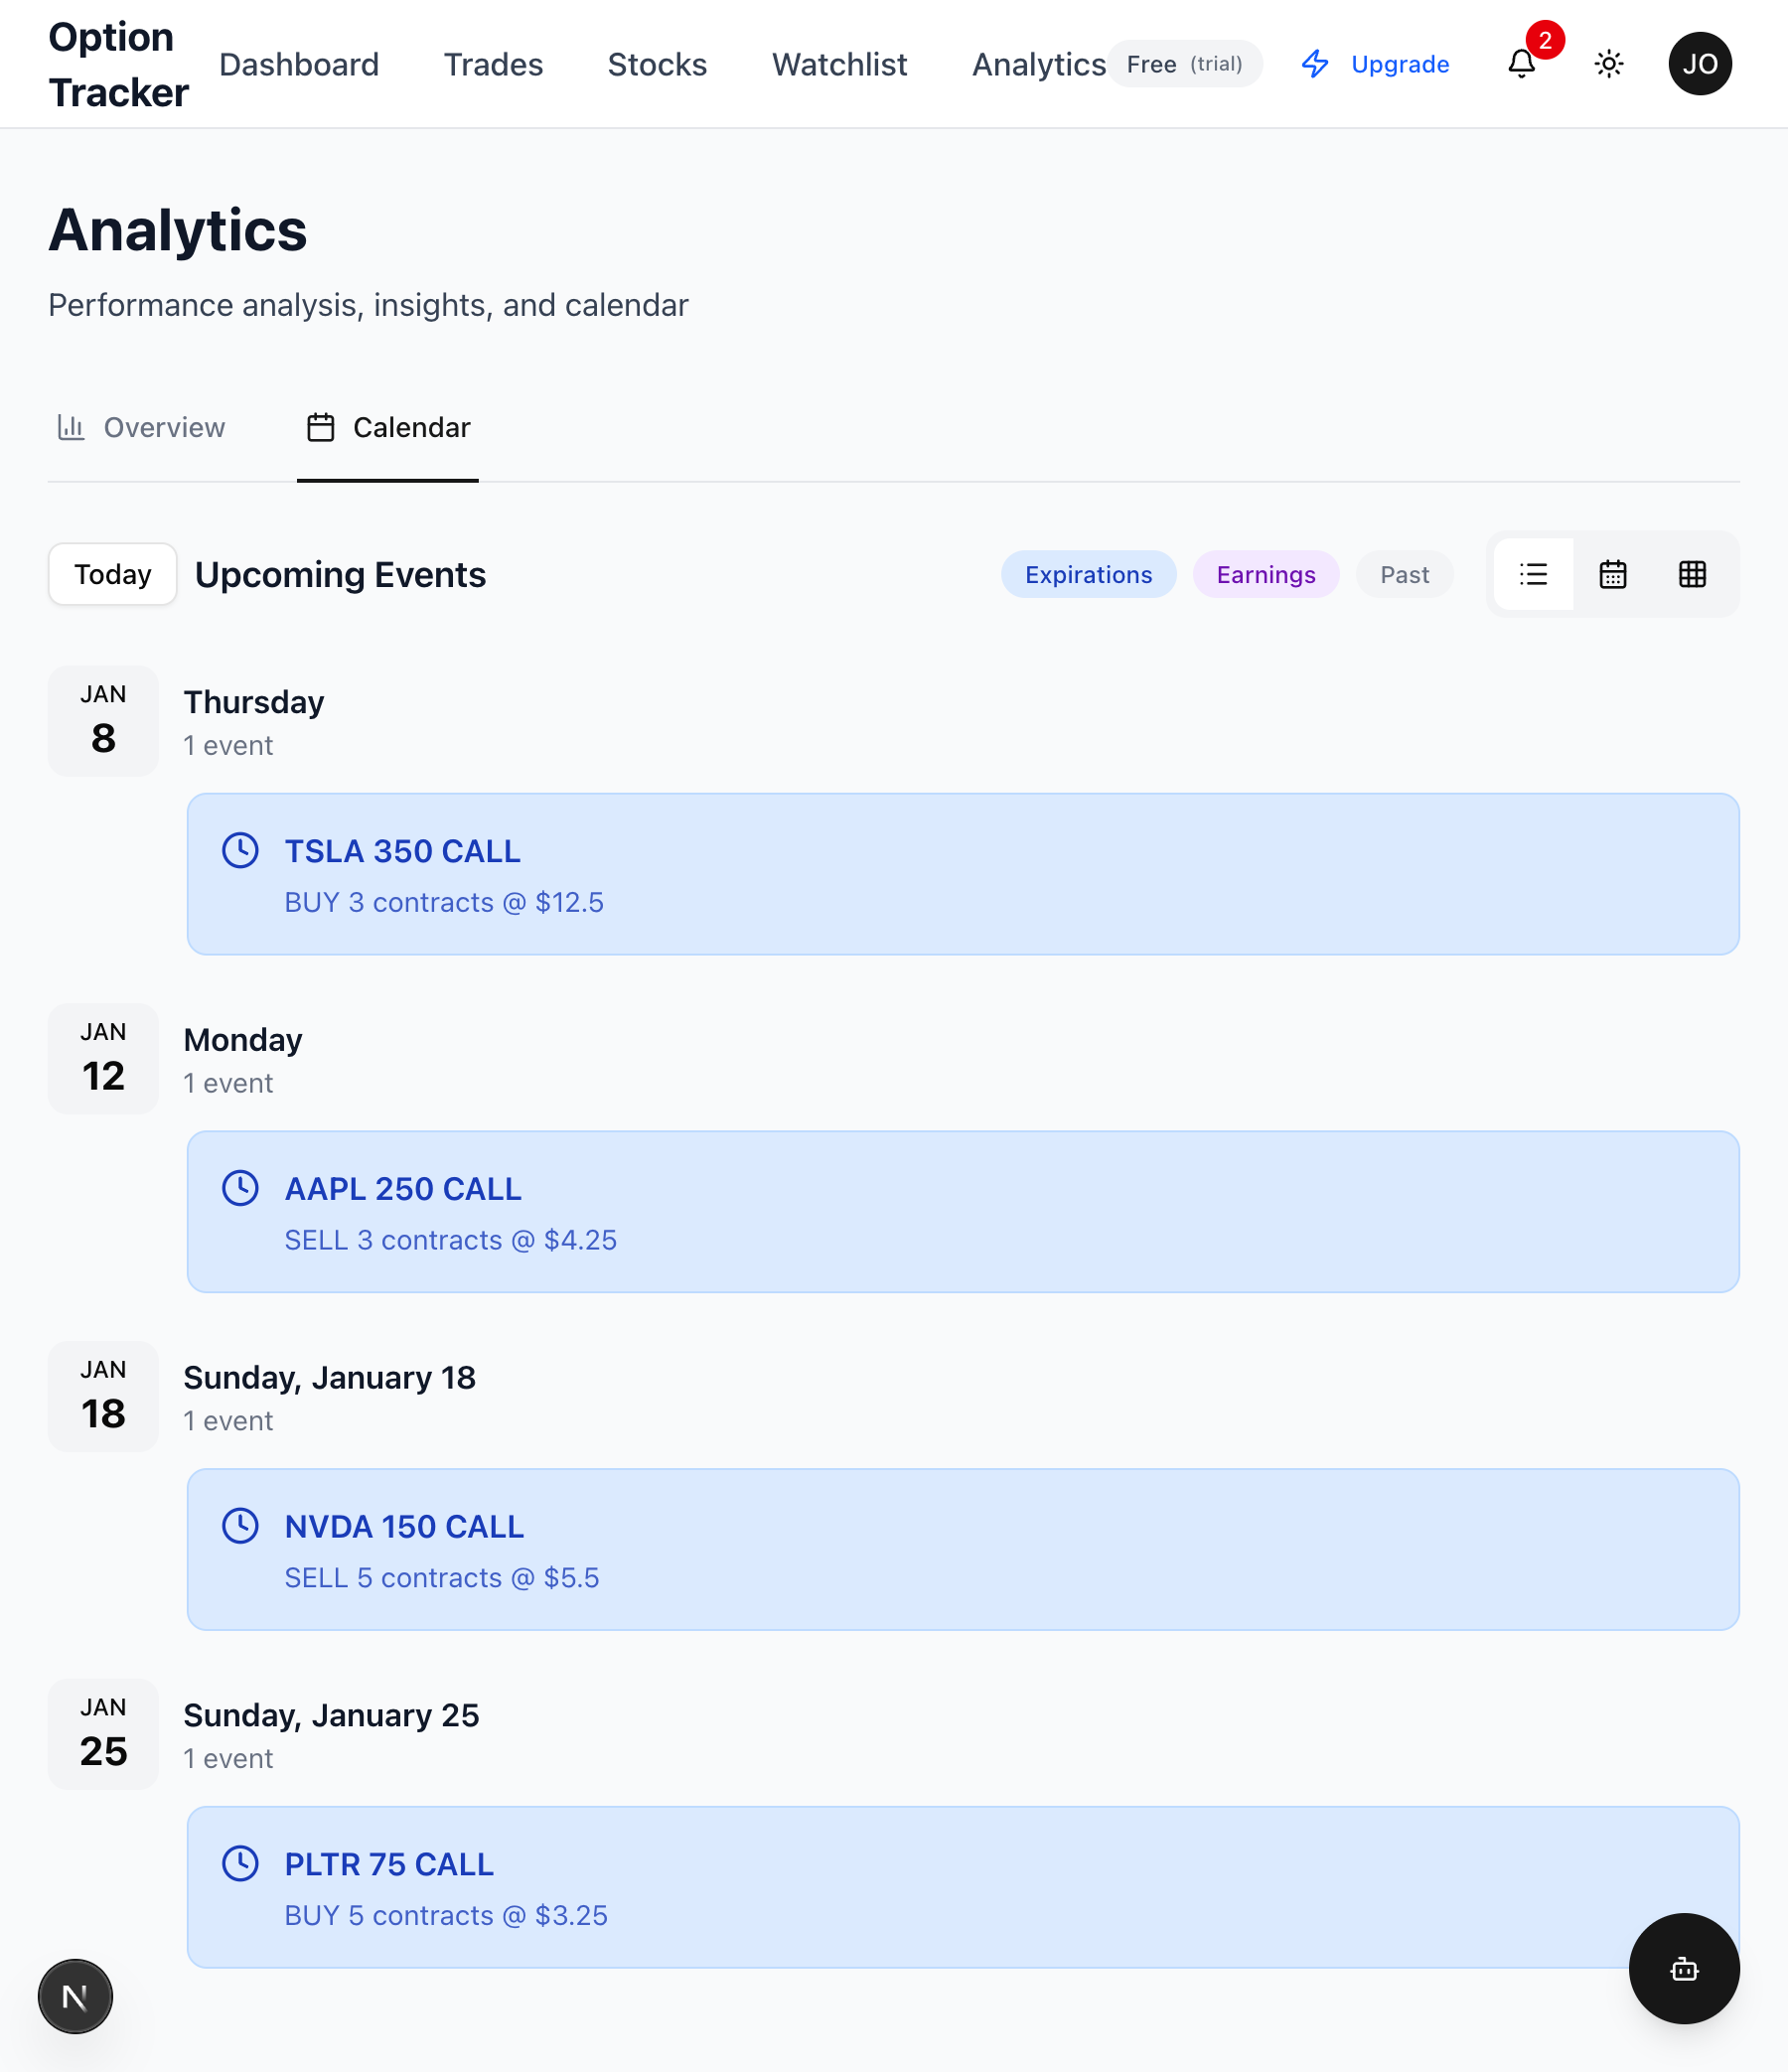1788x2072 pixels.
Task: Toggle the light/dark theme sun icon
Action: pyautogui.click(x=1608, y=64)
